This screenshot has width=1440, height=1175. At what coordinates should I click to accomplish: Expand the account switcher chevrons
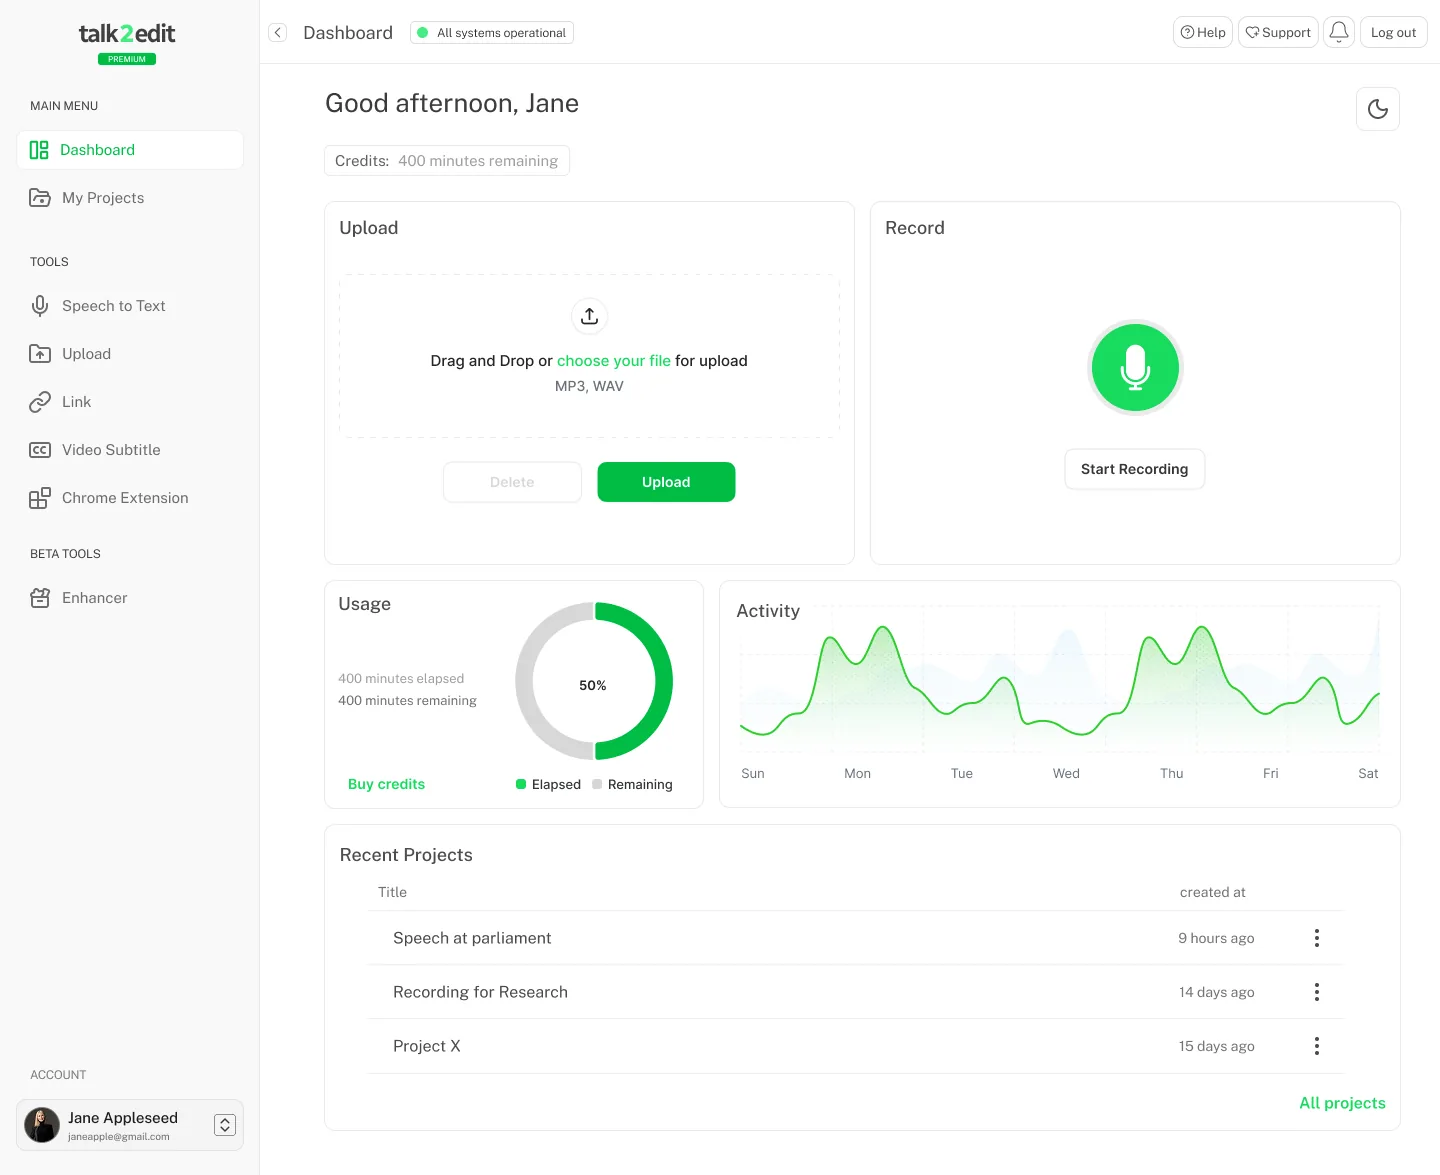tap(225, 1125)
